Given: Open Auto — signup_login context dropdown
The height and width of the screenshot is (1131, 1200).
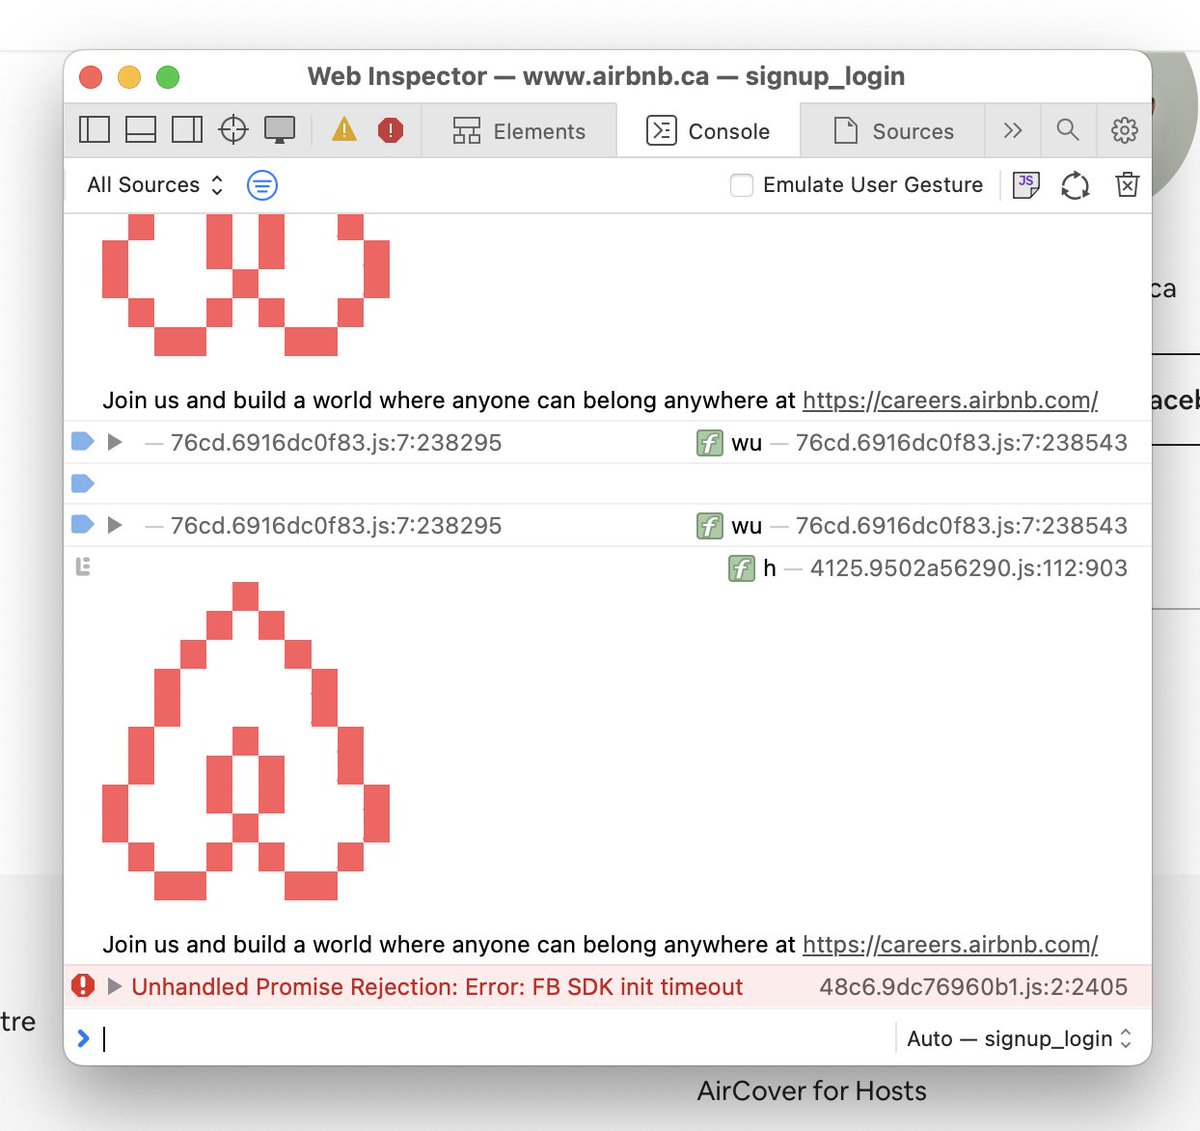Looking at the screenshot, I should point(1019,1038).
